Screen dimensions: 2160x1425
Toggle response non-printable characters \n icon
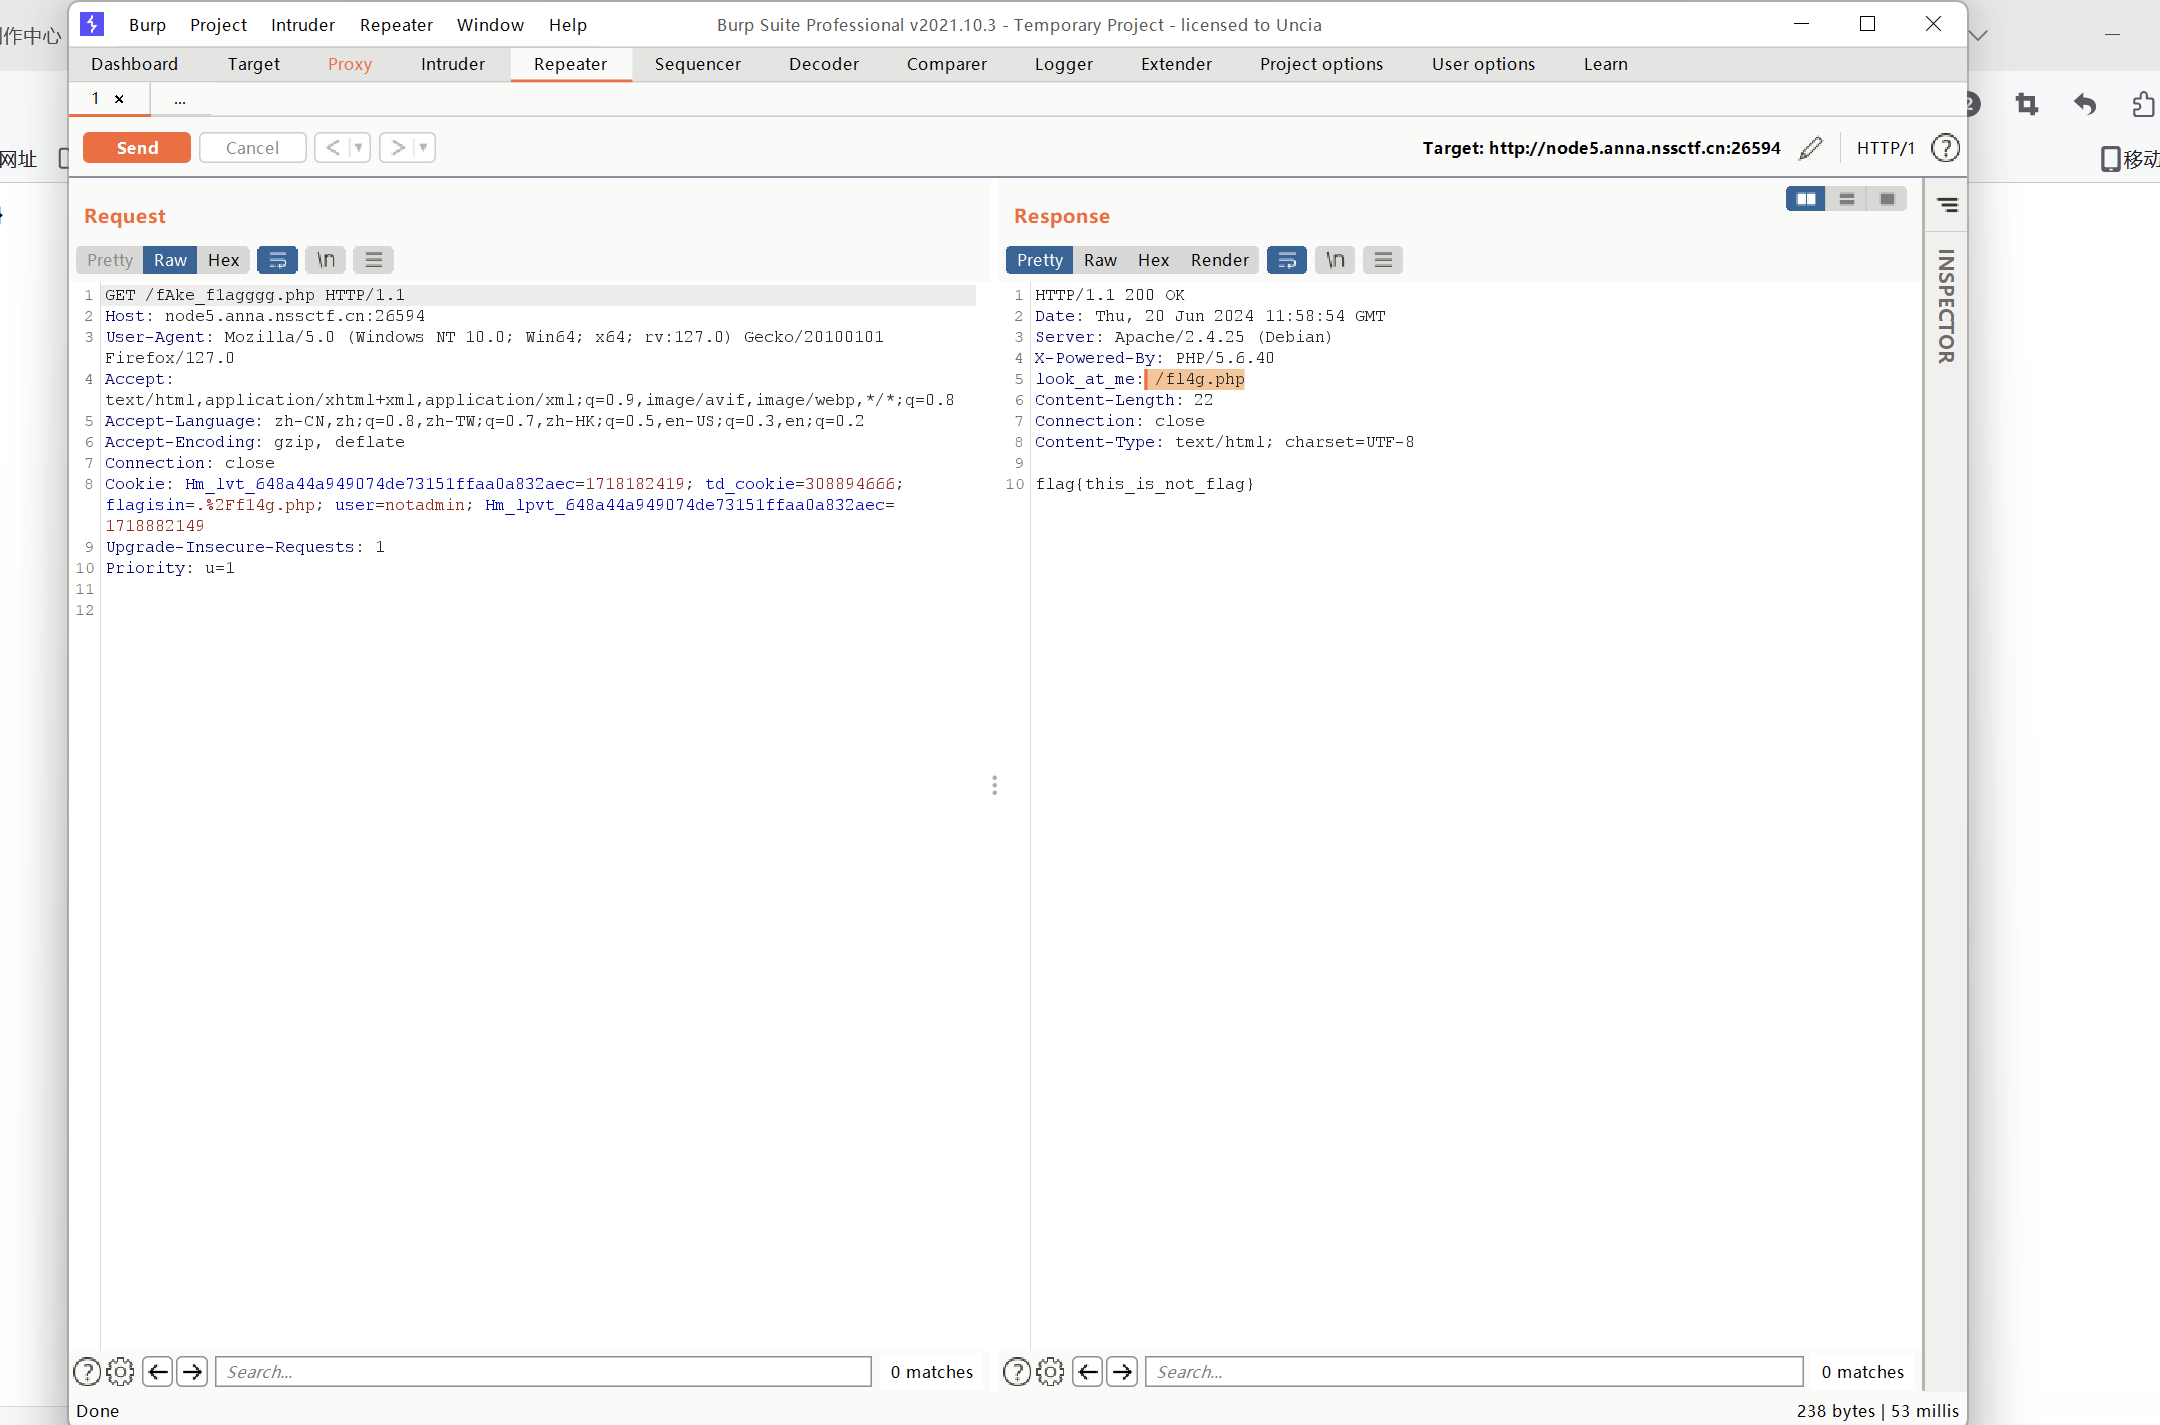click(1335, 260)
